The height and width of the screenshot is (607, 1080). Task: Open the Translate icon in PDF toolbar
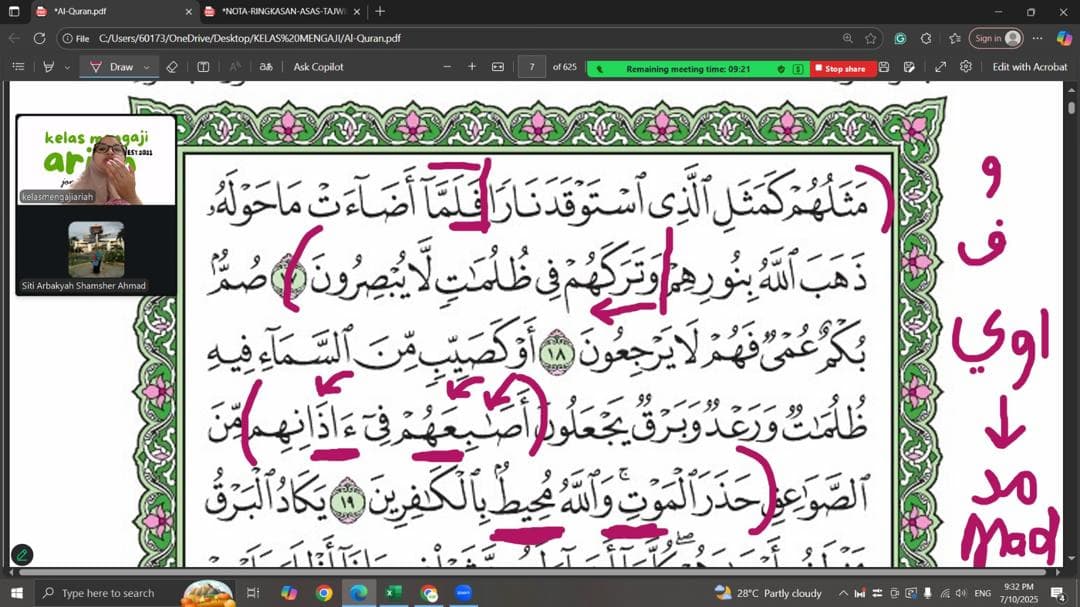[x=266, y=67]
